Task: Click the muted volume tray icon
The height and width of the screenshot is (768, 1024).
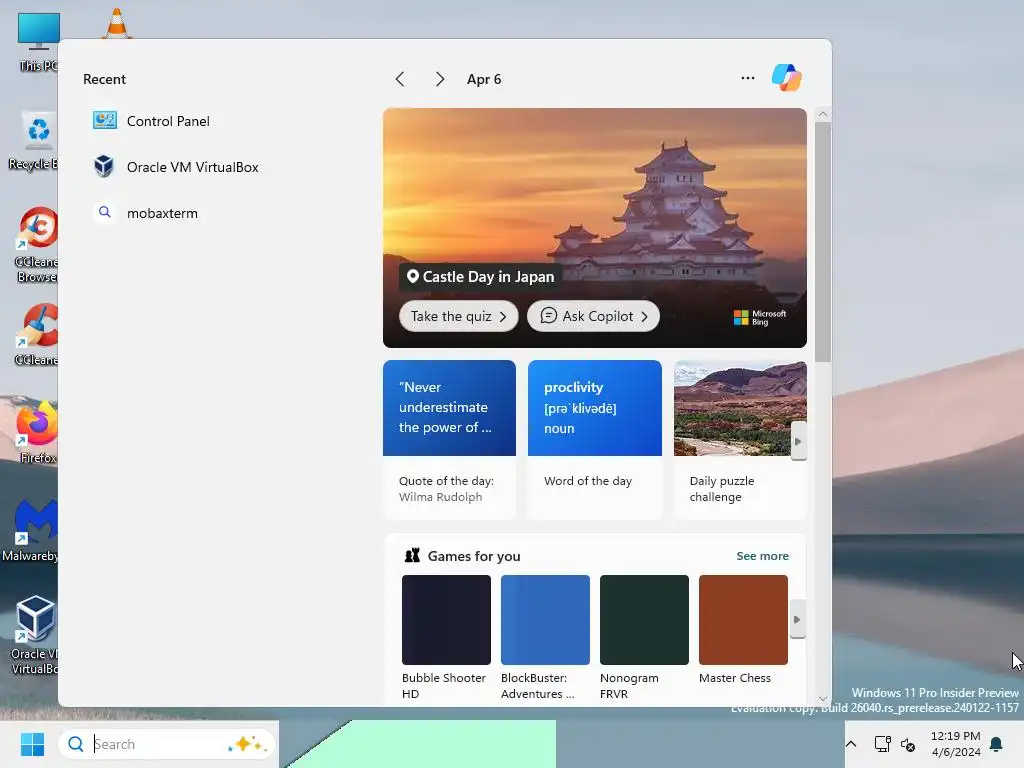Action: pyautogui.click(x=908, y=744)
